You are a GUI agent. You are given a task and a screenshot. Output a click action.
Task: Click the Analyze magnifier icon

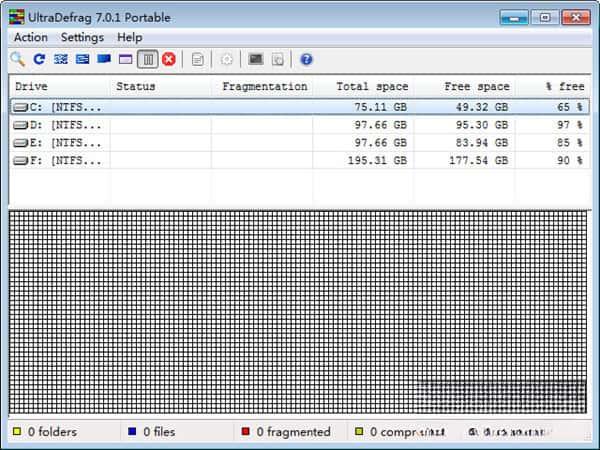pyautogui.click(x=18, y=59)
